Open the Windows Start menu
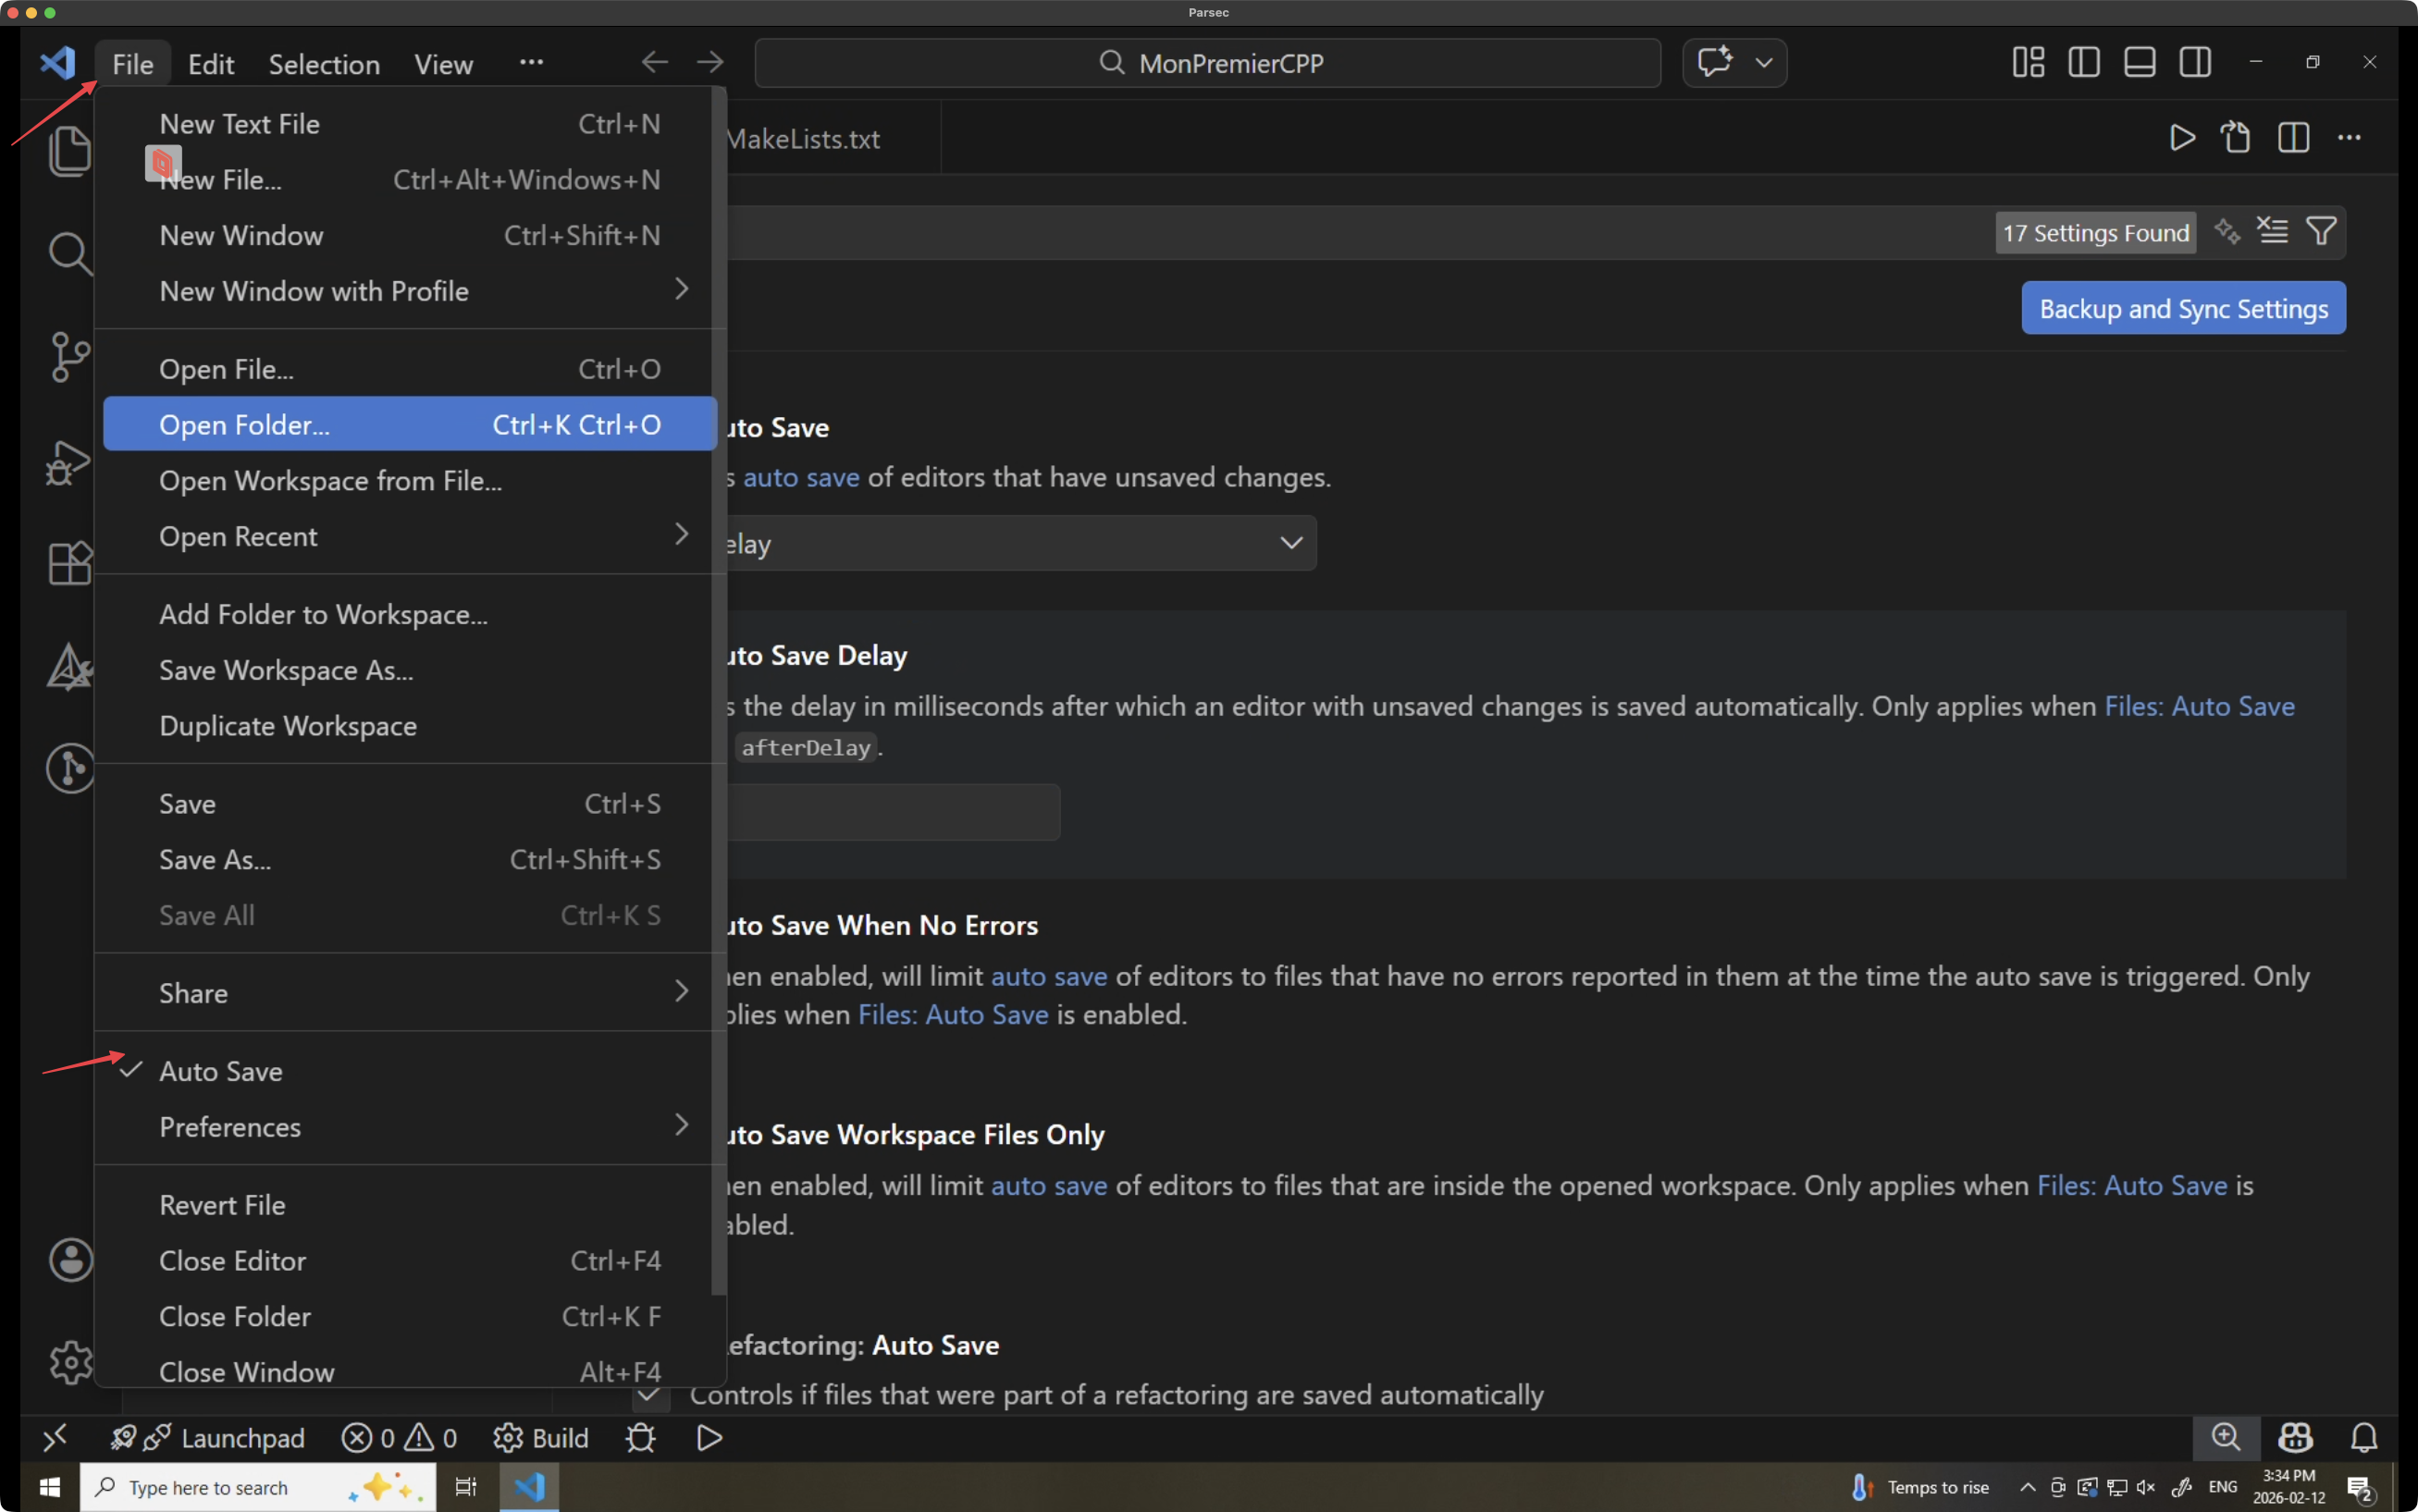This screenshot has height=1512, width=2418. tap(50, 1487)
